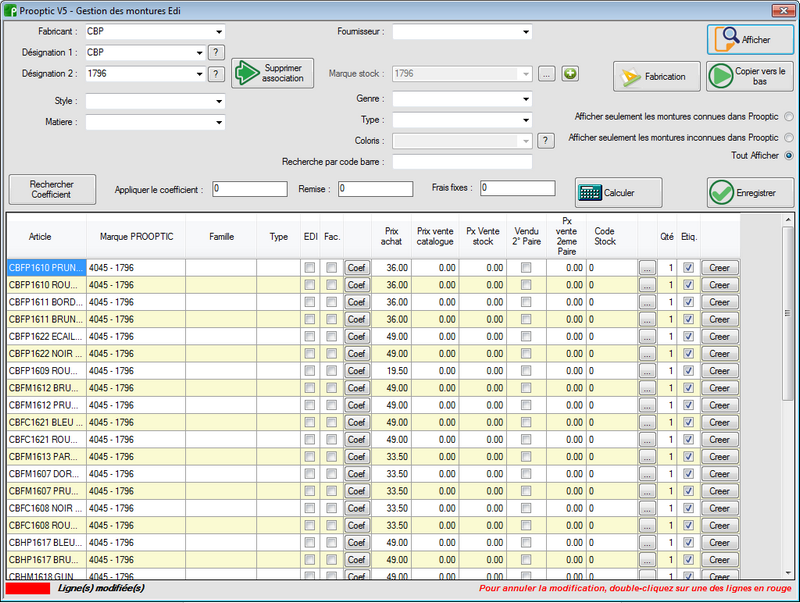
Task: Click the Recherche par code barre field
Action: (x=462, y=162)
